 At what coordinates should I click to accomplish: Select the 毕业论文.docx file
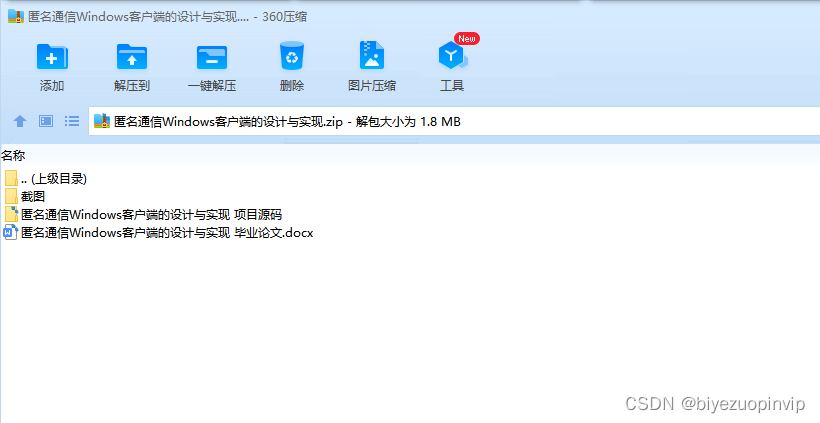[x=158, y=233]
